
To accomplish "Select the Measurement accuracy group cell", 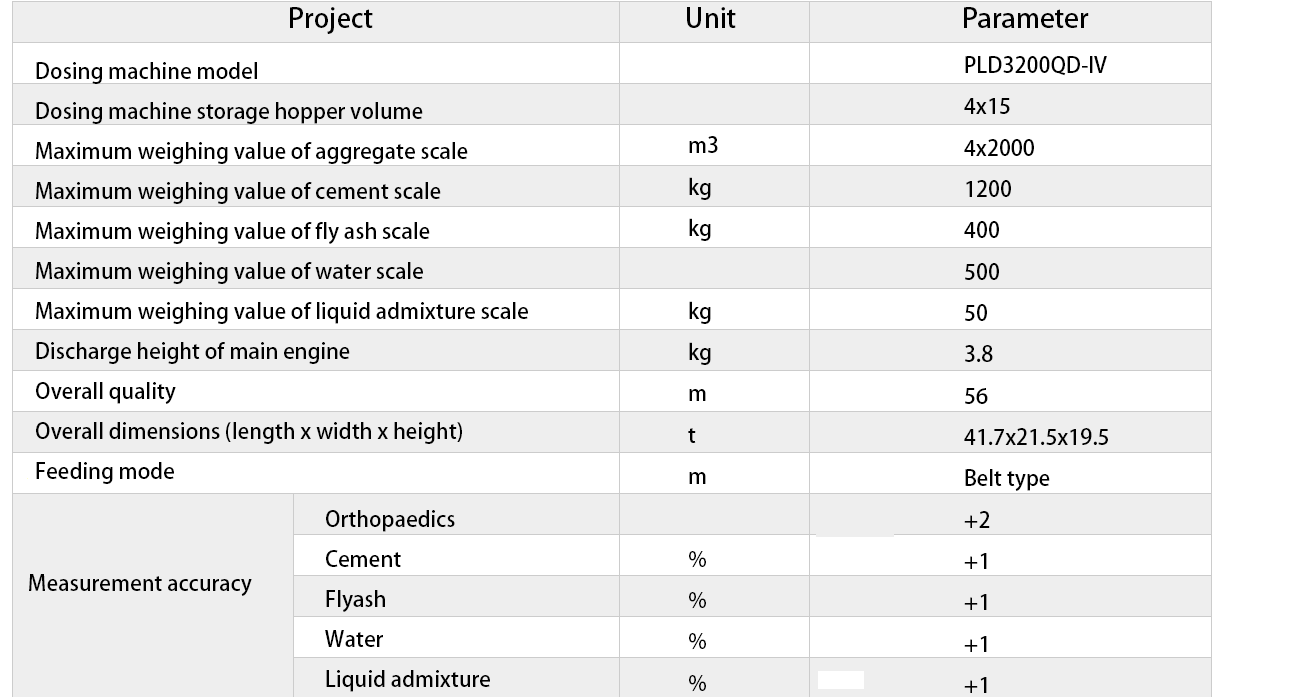I will pos(139,583).
